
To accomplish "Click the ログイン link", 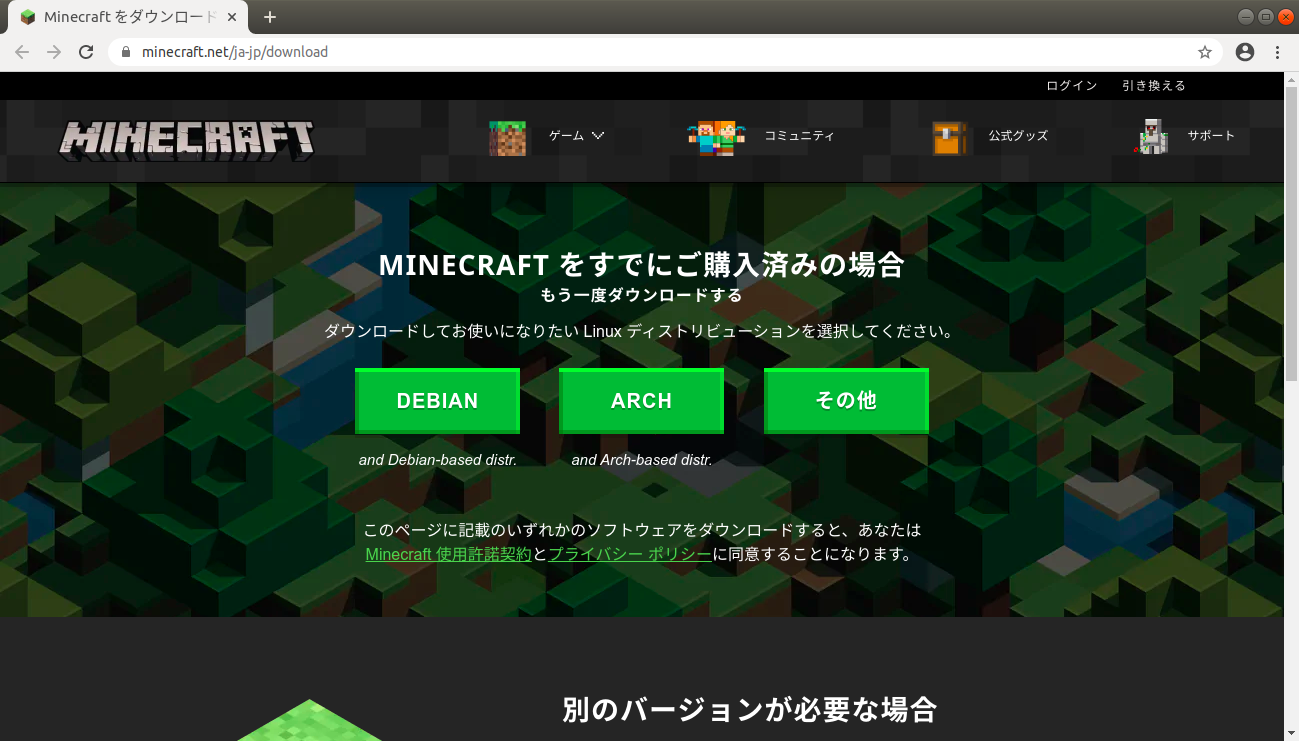I will pos(1072,86).
